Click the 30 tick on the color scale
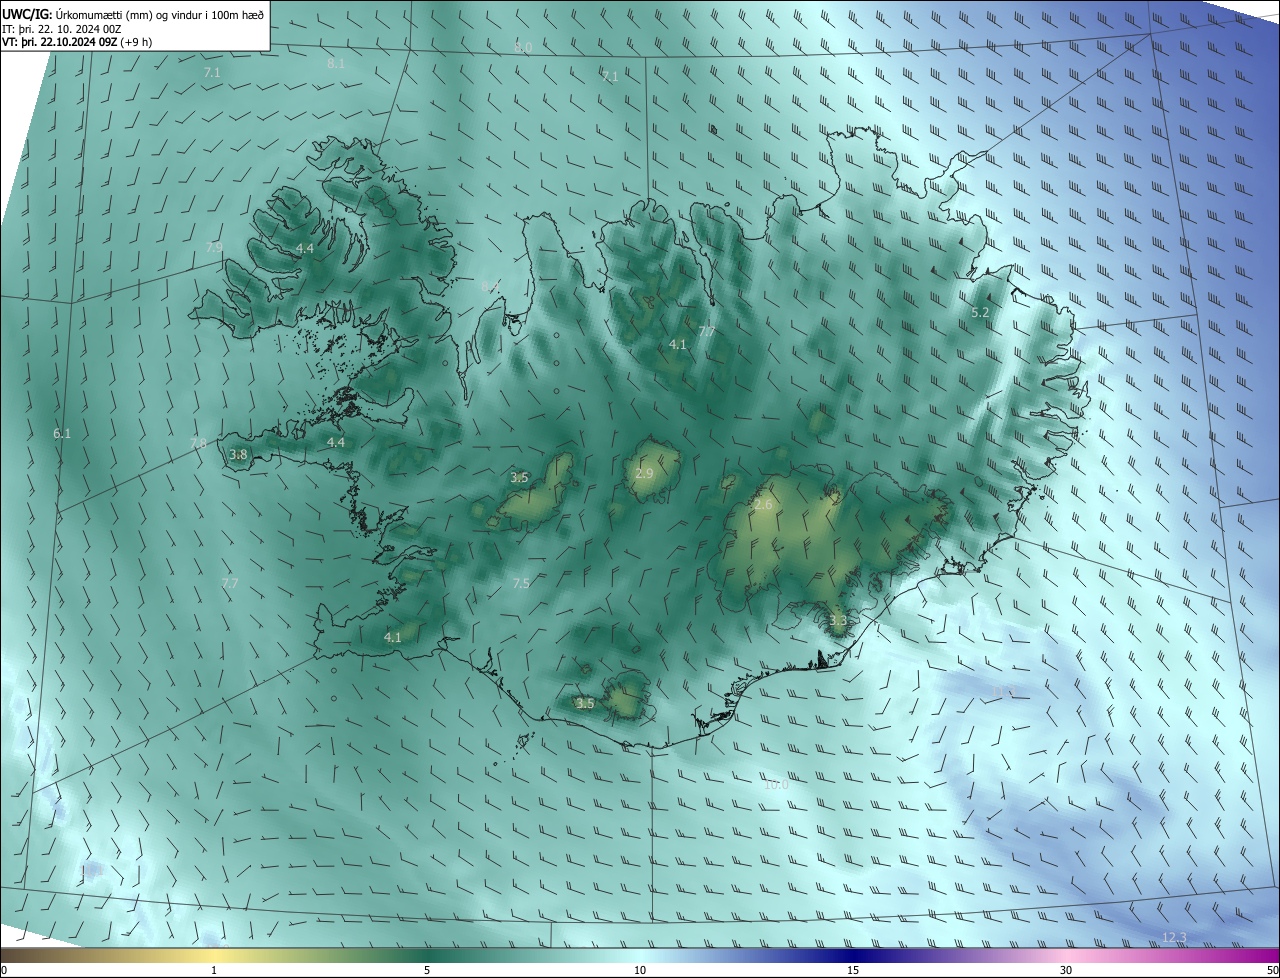 [1066, 970]
